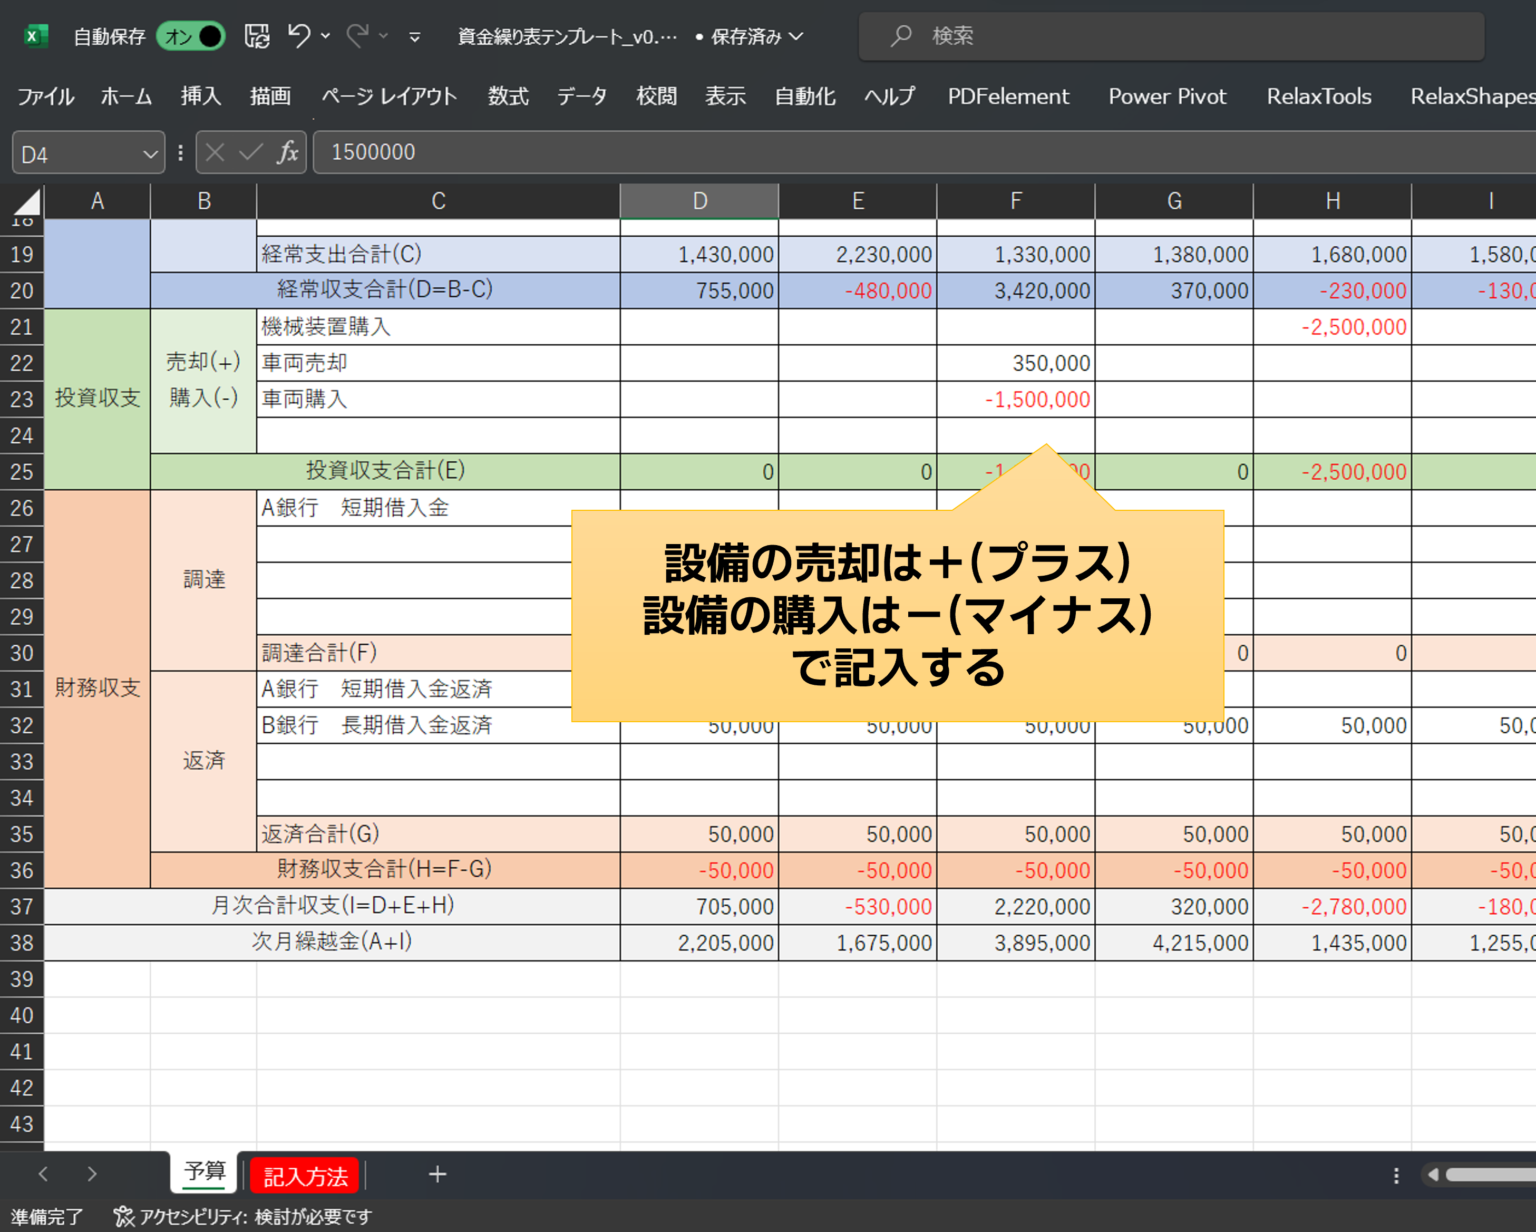Screen dimensions: 1536x1232
Task: Expand the undo history dropdown chevron
Action: (325, 36)
